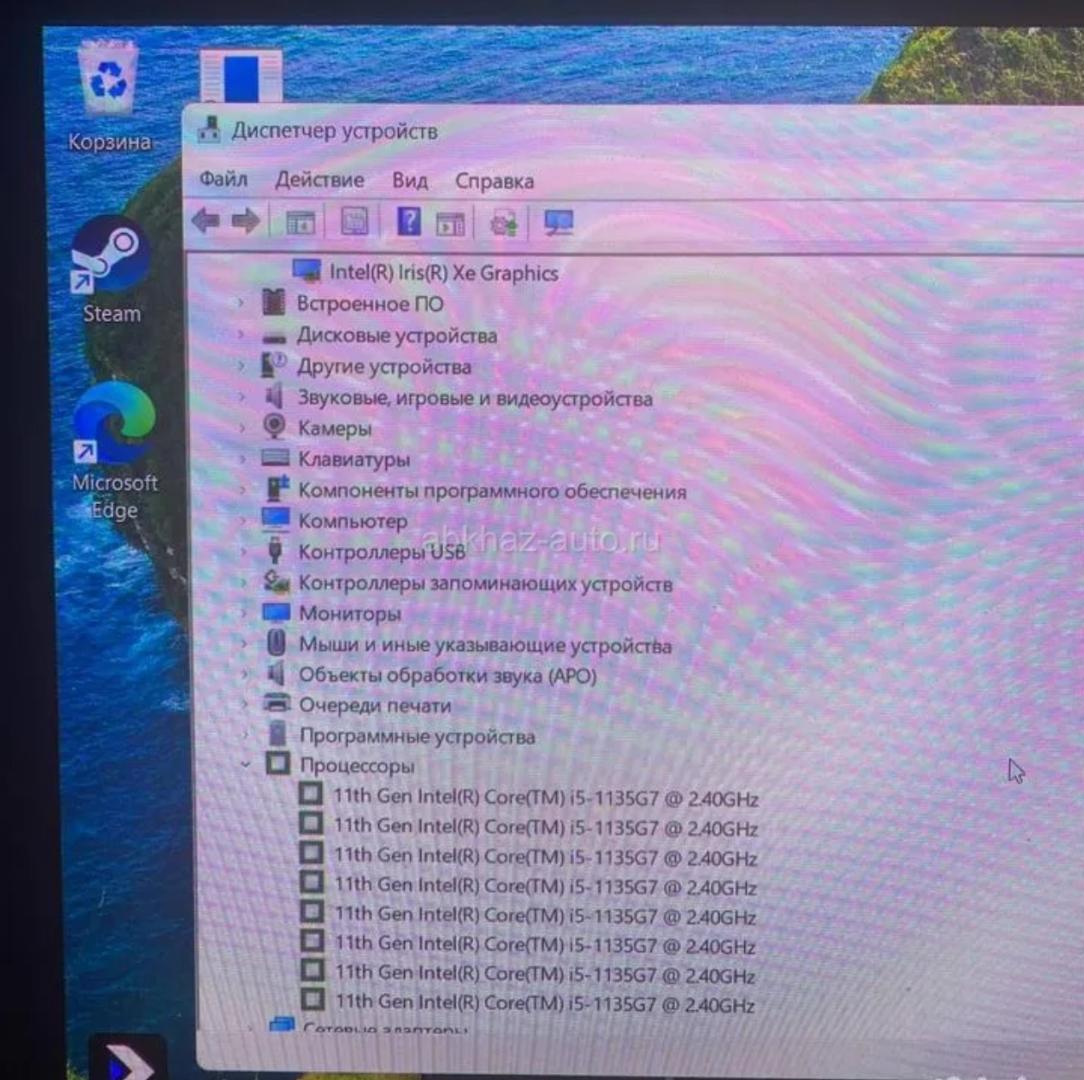Click the Properties icon in the toolbar
1084x1080 pixels.
[x=354, y=221]
